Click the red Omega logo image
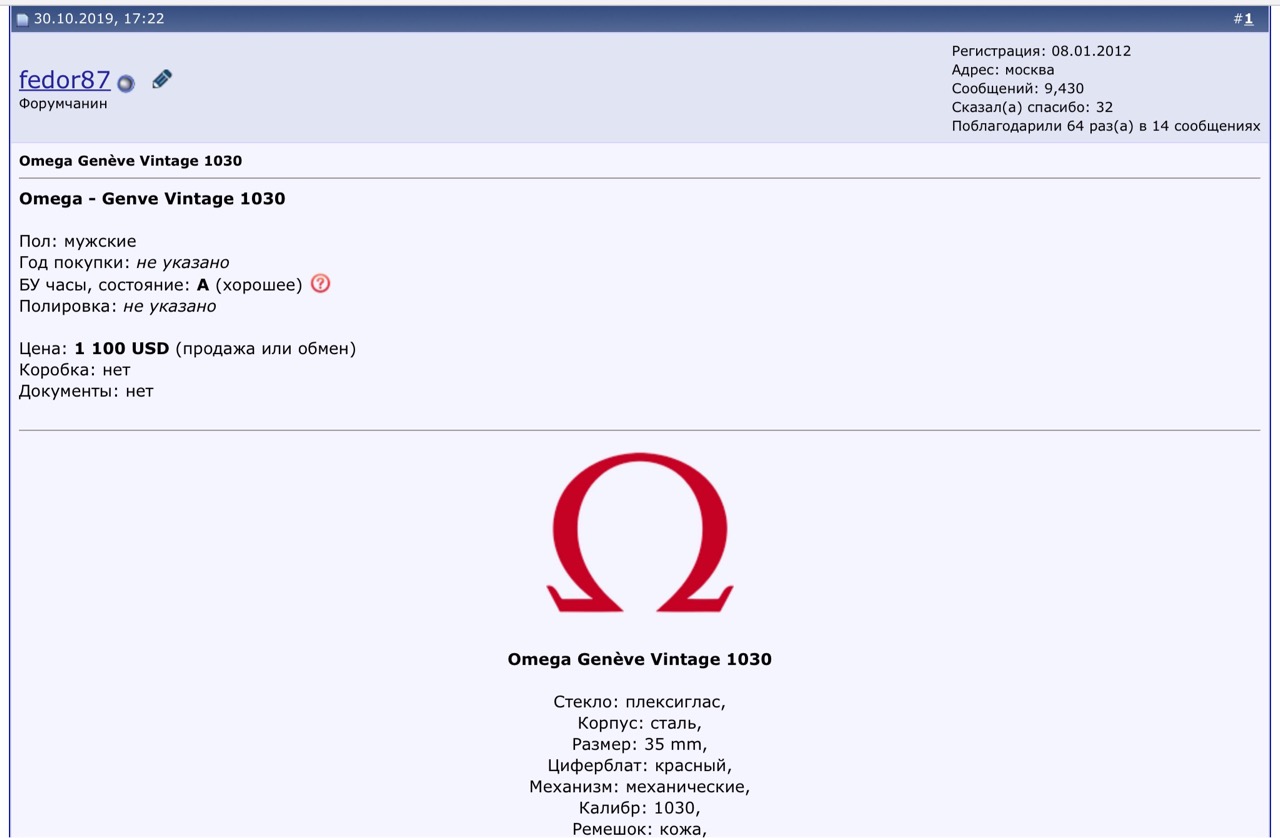The height and width of the screenshot is (838, 1280). 640,532
